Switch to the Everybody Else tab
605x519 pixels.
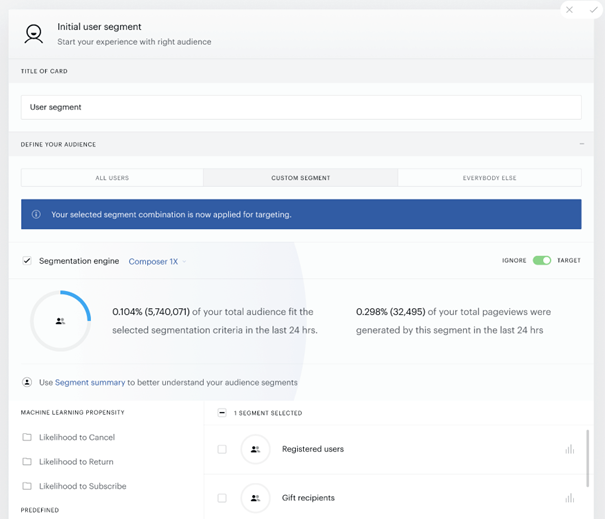490,178
